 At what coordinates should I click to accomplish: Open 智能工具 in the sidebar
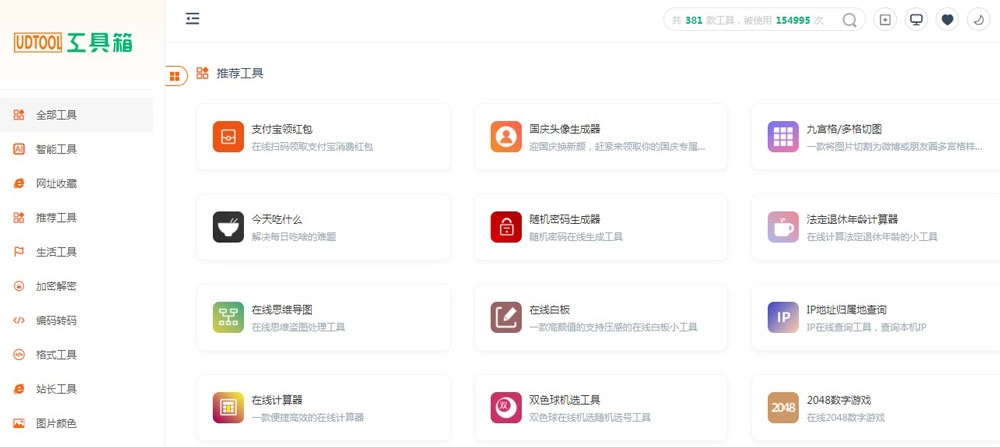point(77,149)
